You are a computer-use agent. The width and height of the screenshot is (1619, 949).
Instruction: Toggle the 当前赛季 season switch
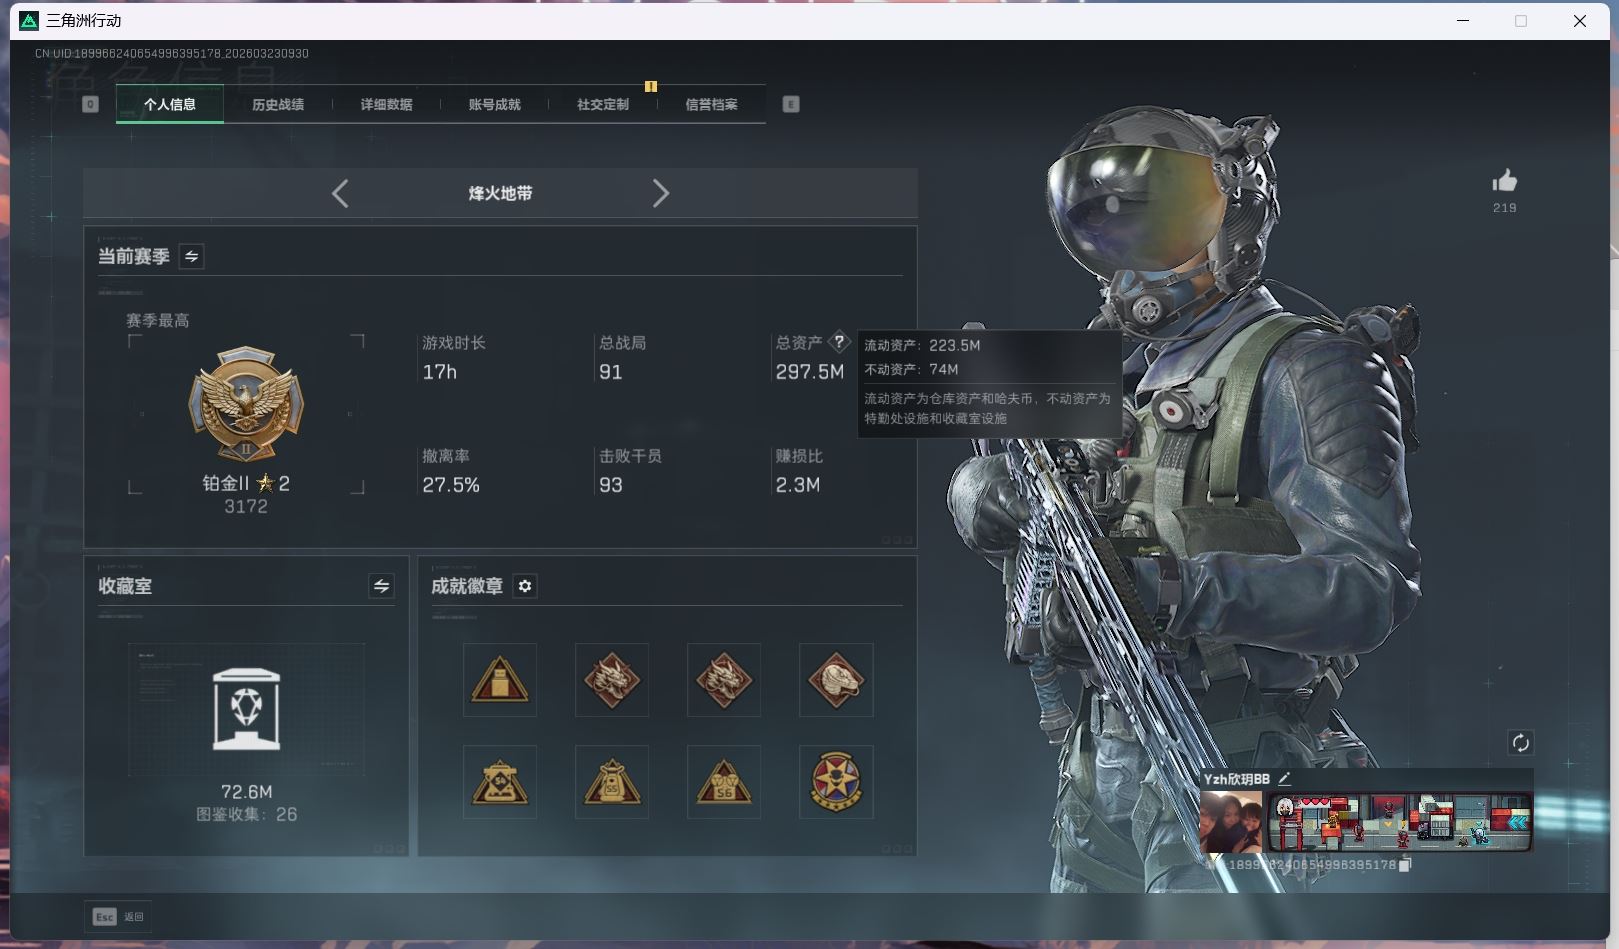click(191, 257)
